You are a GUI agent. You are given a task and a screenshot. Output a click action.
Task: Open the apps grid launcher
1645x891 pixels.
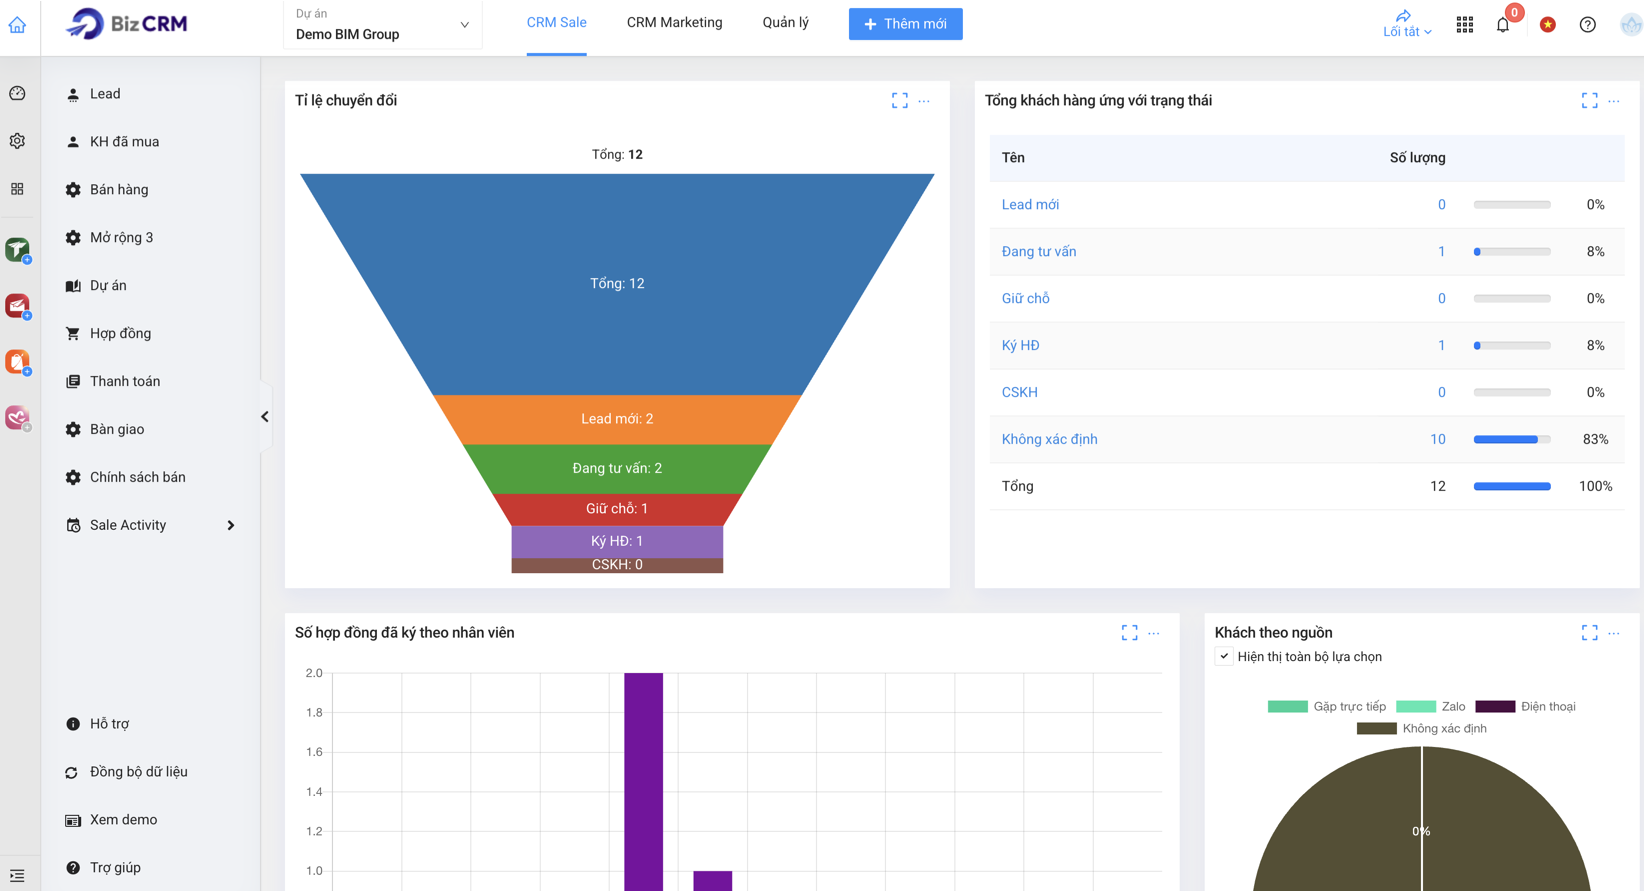pyautogui.click(x=1465, y=25)
